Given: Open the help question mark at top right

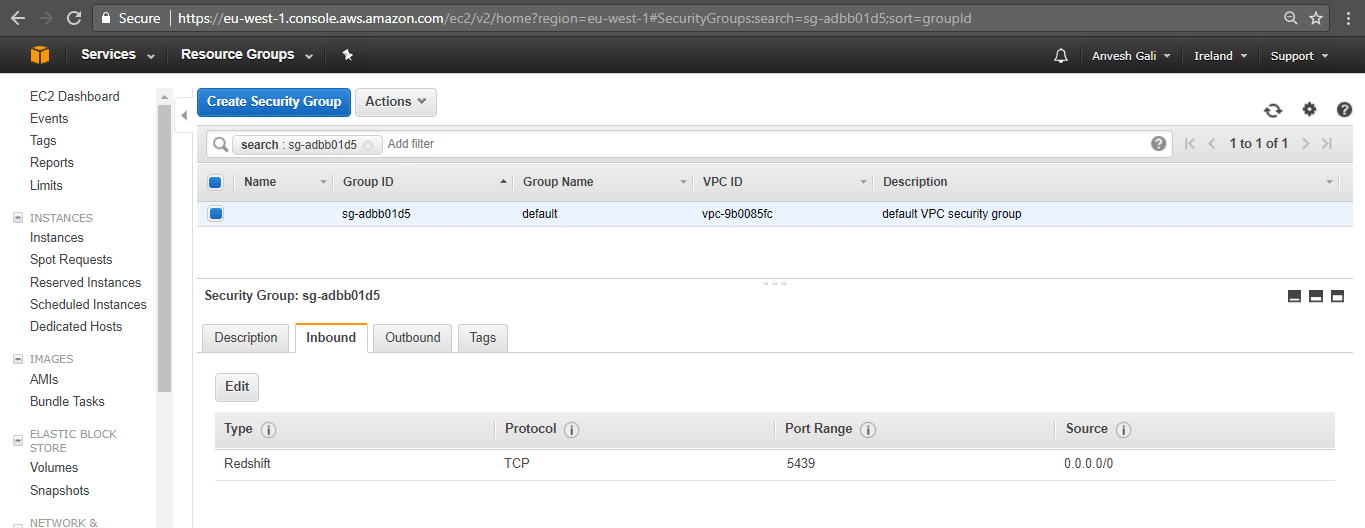Looking at the screenshot, I should click(1344, 110).
